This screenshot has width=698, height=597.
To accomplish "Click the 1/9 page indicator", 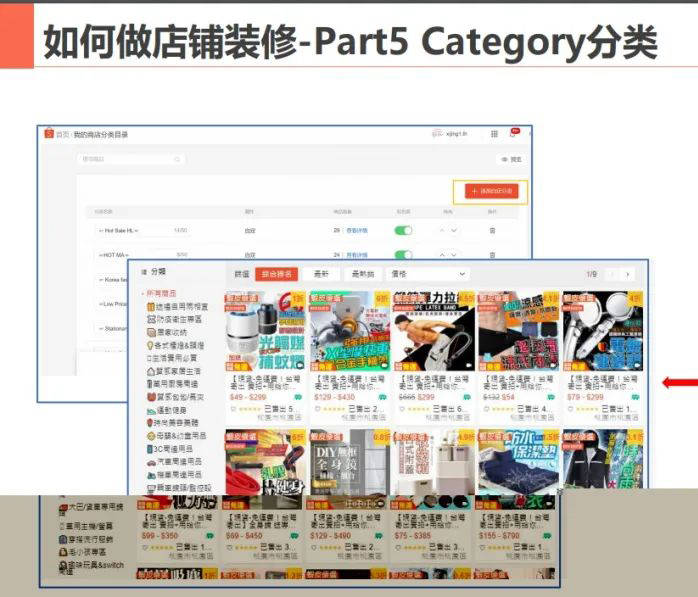I will tap(591, 274).
